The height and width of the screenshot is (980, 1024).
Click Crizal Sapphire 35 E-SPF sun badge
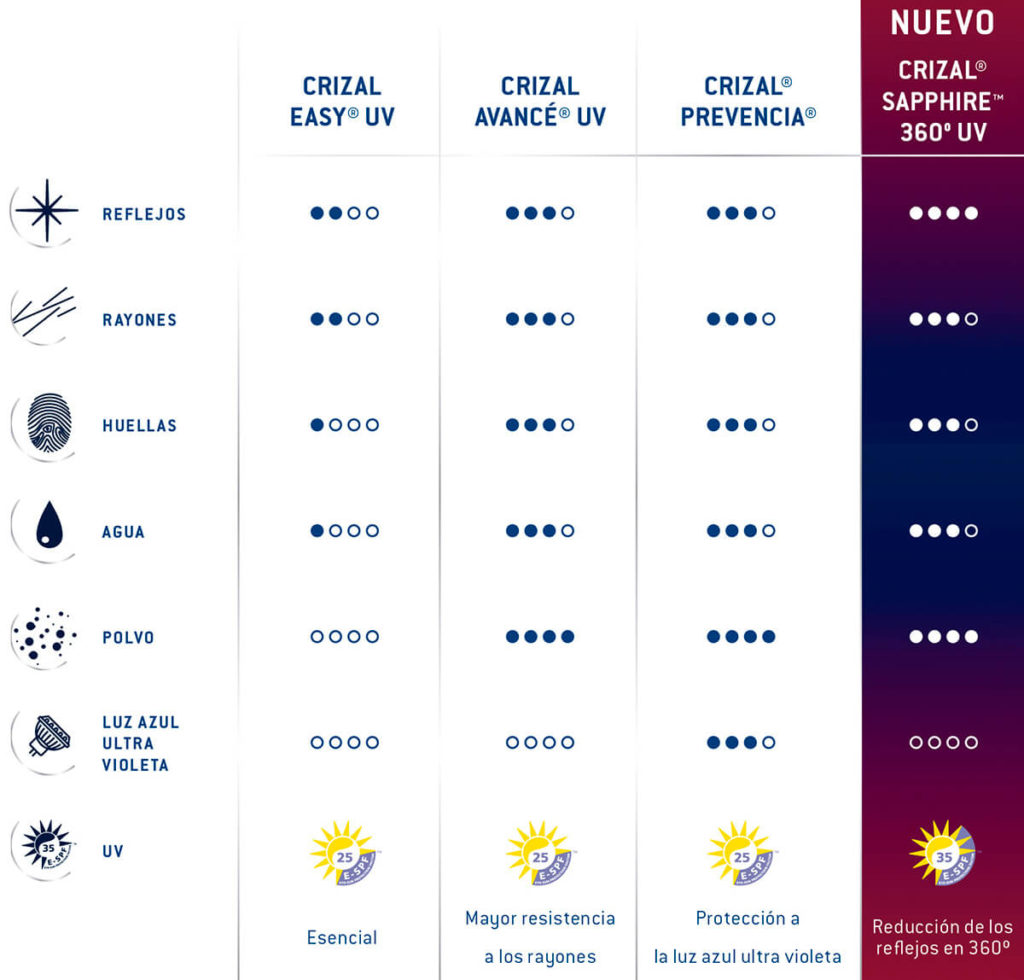coord(943,853)
